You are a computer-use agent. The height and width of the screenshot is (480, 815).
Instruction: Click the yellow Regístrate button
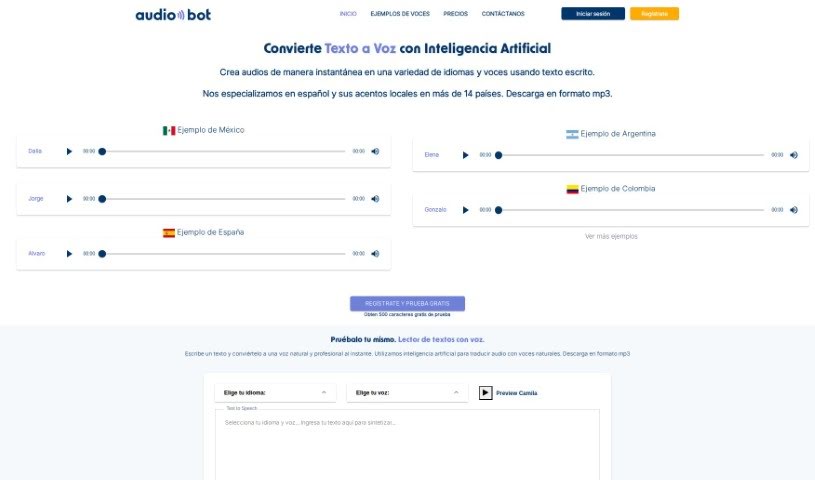pos(654,14)
